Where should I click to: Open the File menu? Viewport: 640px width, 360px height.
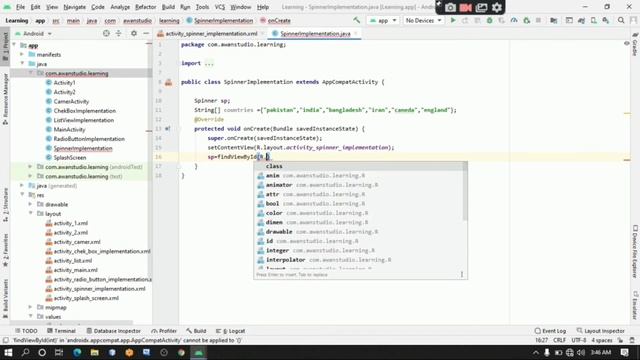click(x=20, y=7)
